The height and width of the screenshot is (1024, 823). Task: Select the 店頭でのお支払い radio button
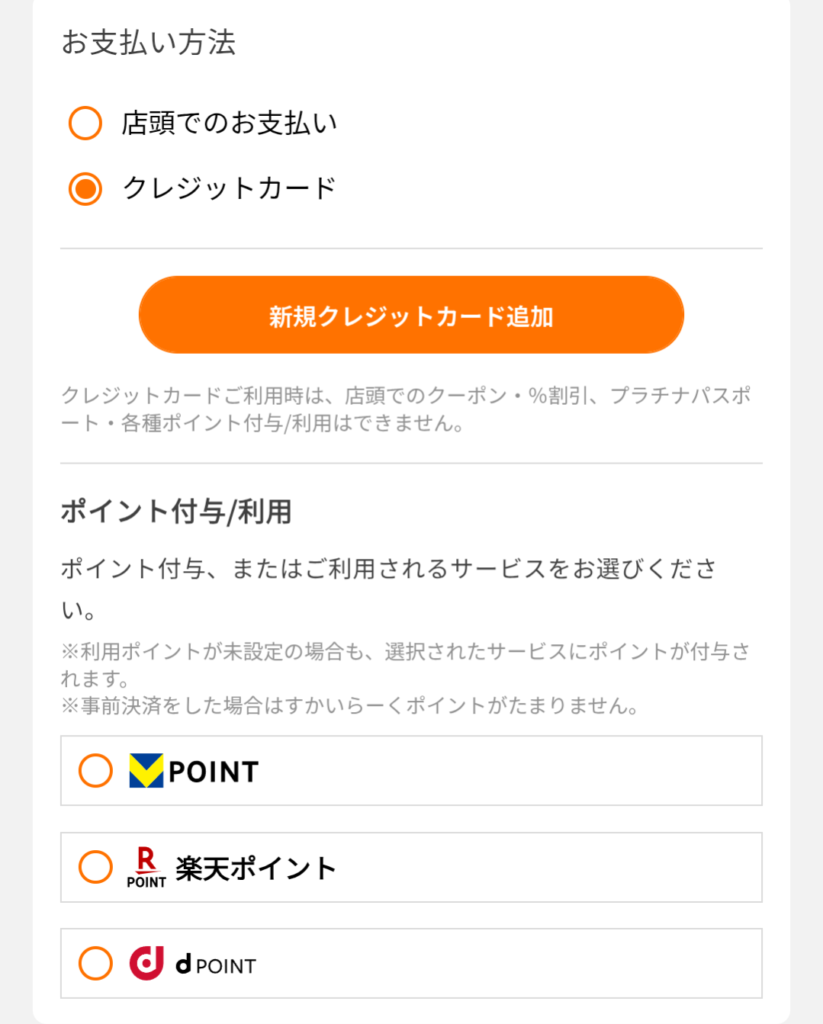85,123
